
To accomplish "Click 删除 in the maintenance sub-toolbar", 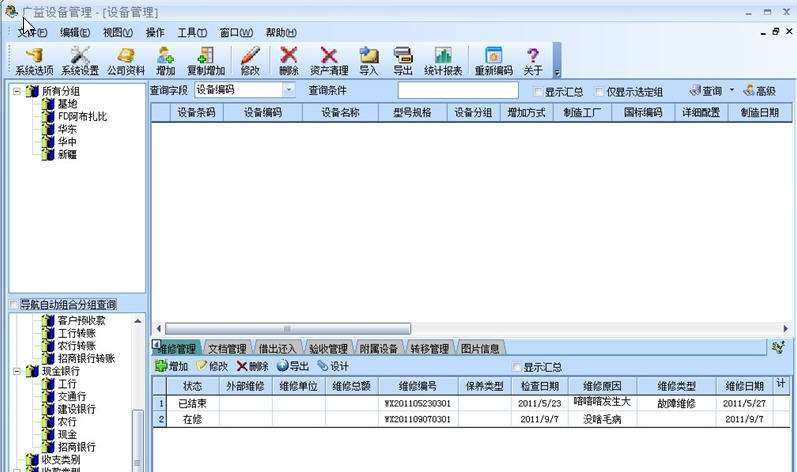I will 252,366.
